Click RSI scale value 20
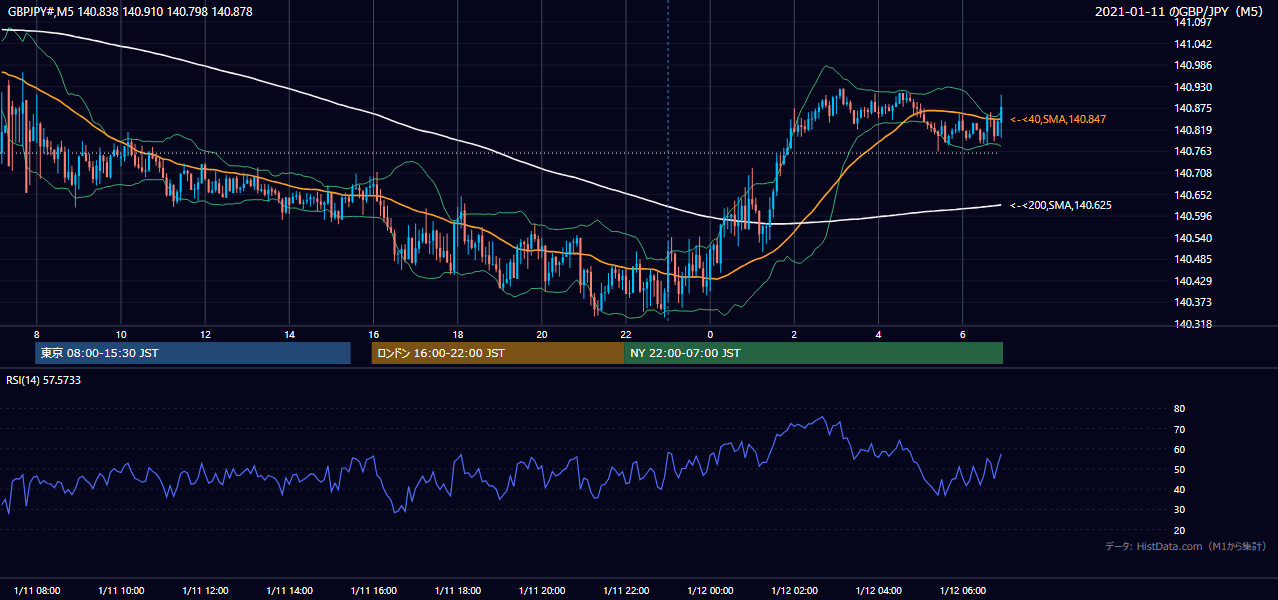1278x600 pixels. coord(1179,530)
